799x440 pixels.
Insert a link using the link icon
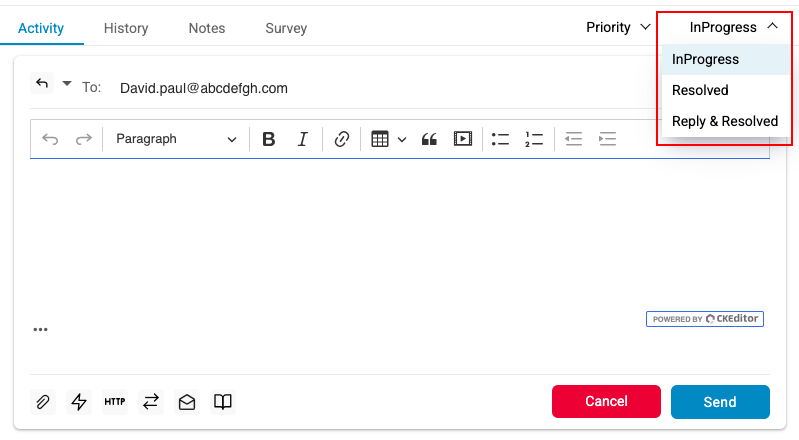[x=342, y=139]
